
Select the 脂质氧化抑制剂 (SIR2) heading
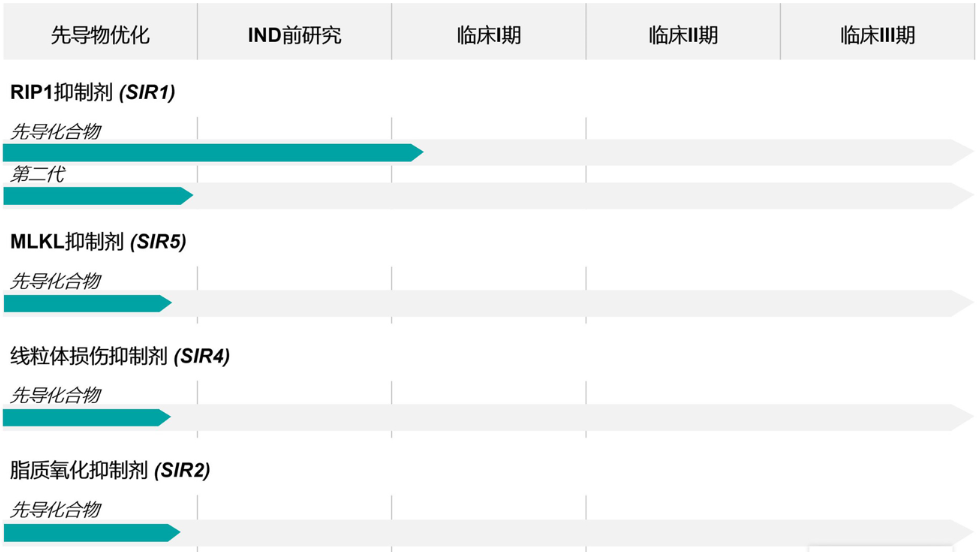coord(110,470)
